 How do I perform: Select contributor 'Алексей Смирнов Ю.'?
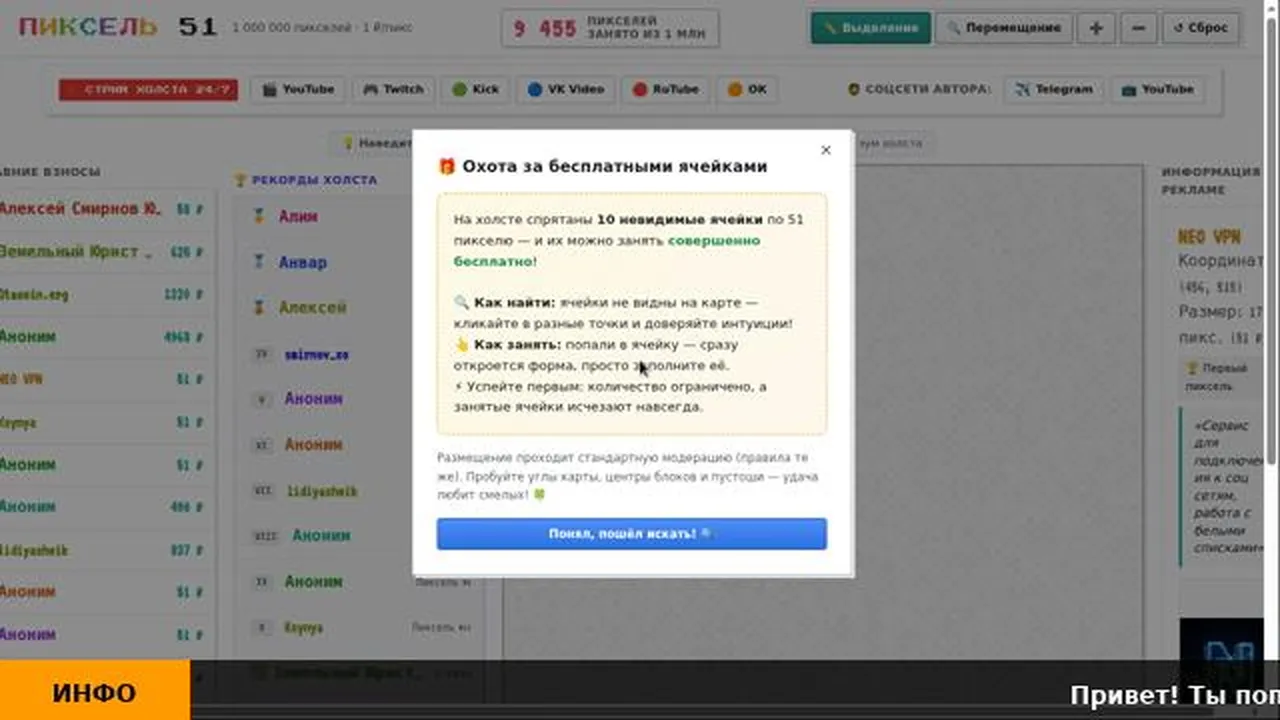click(x=80, y=209)
